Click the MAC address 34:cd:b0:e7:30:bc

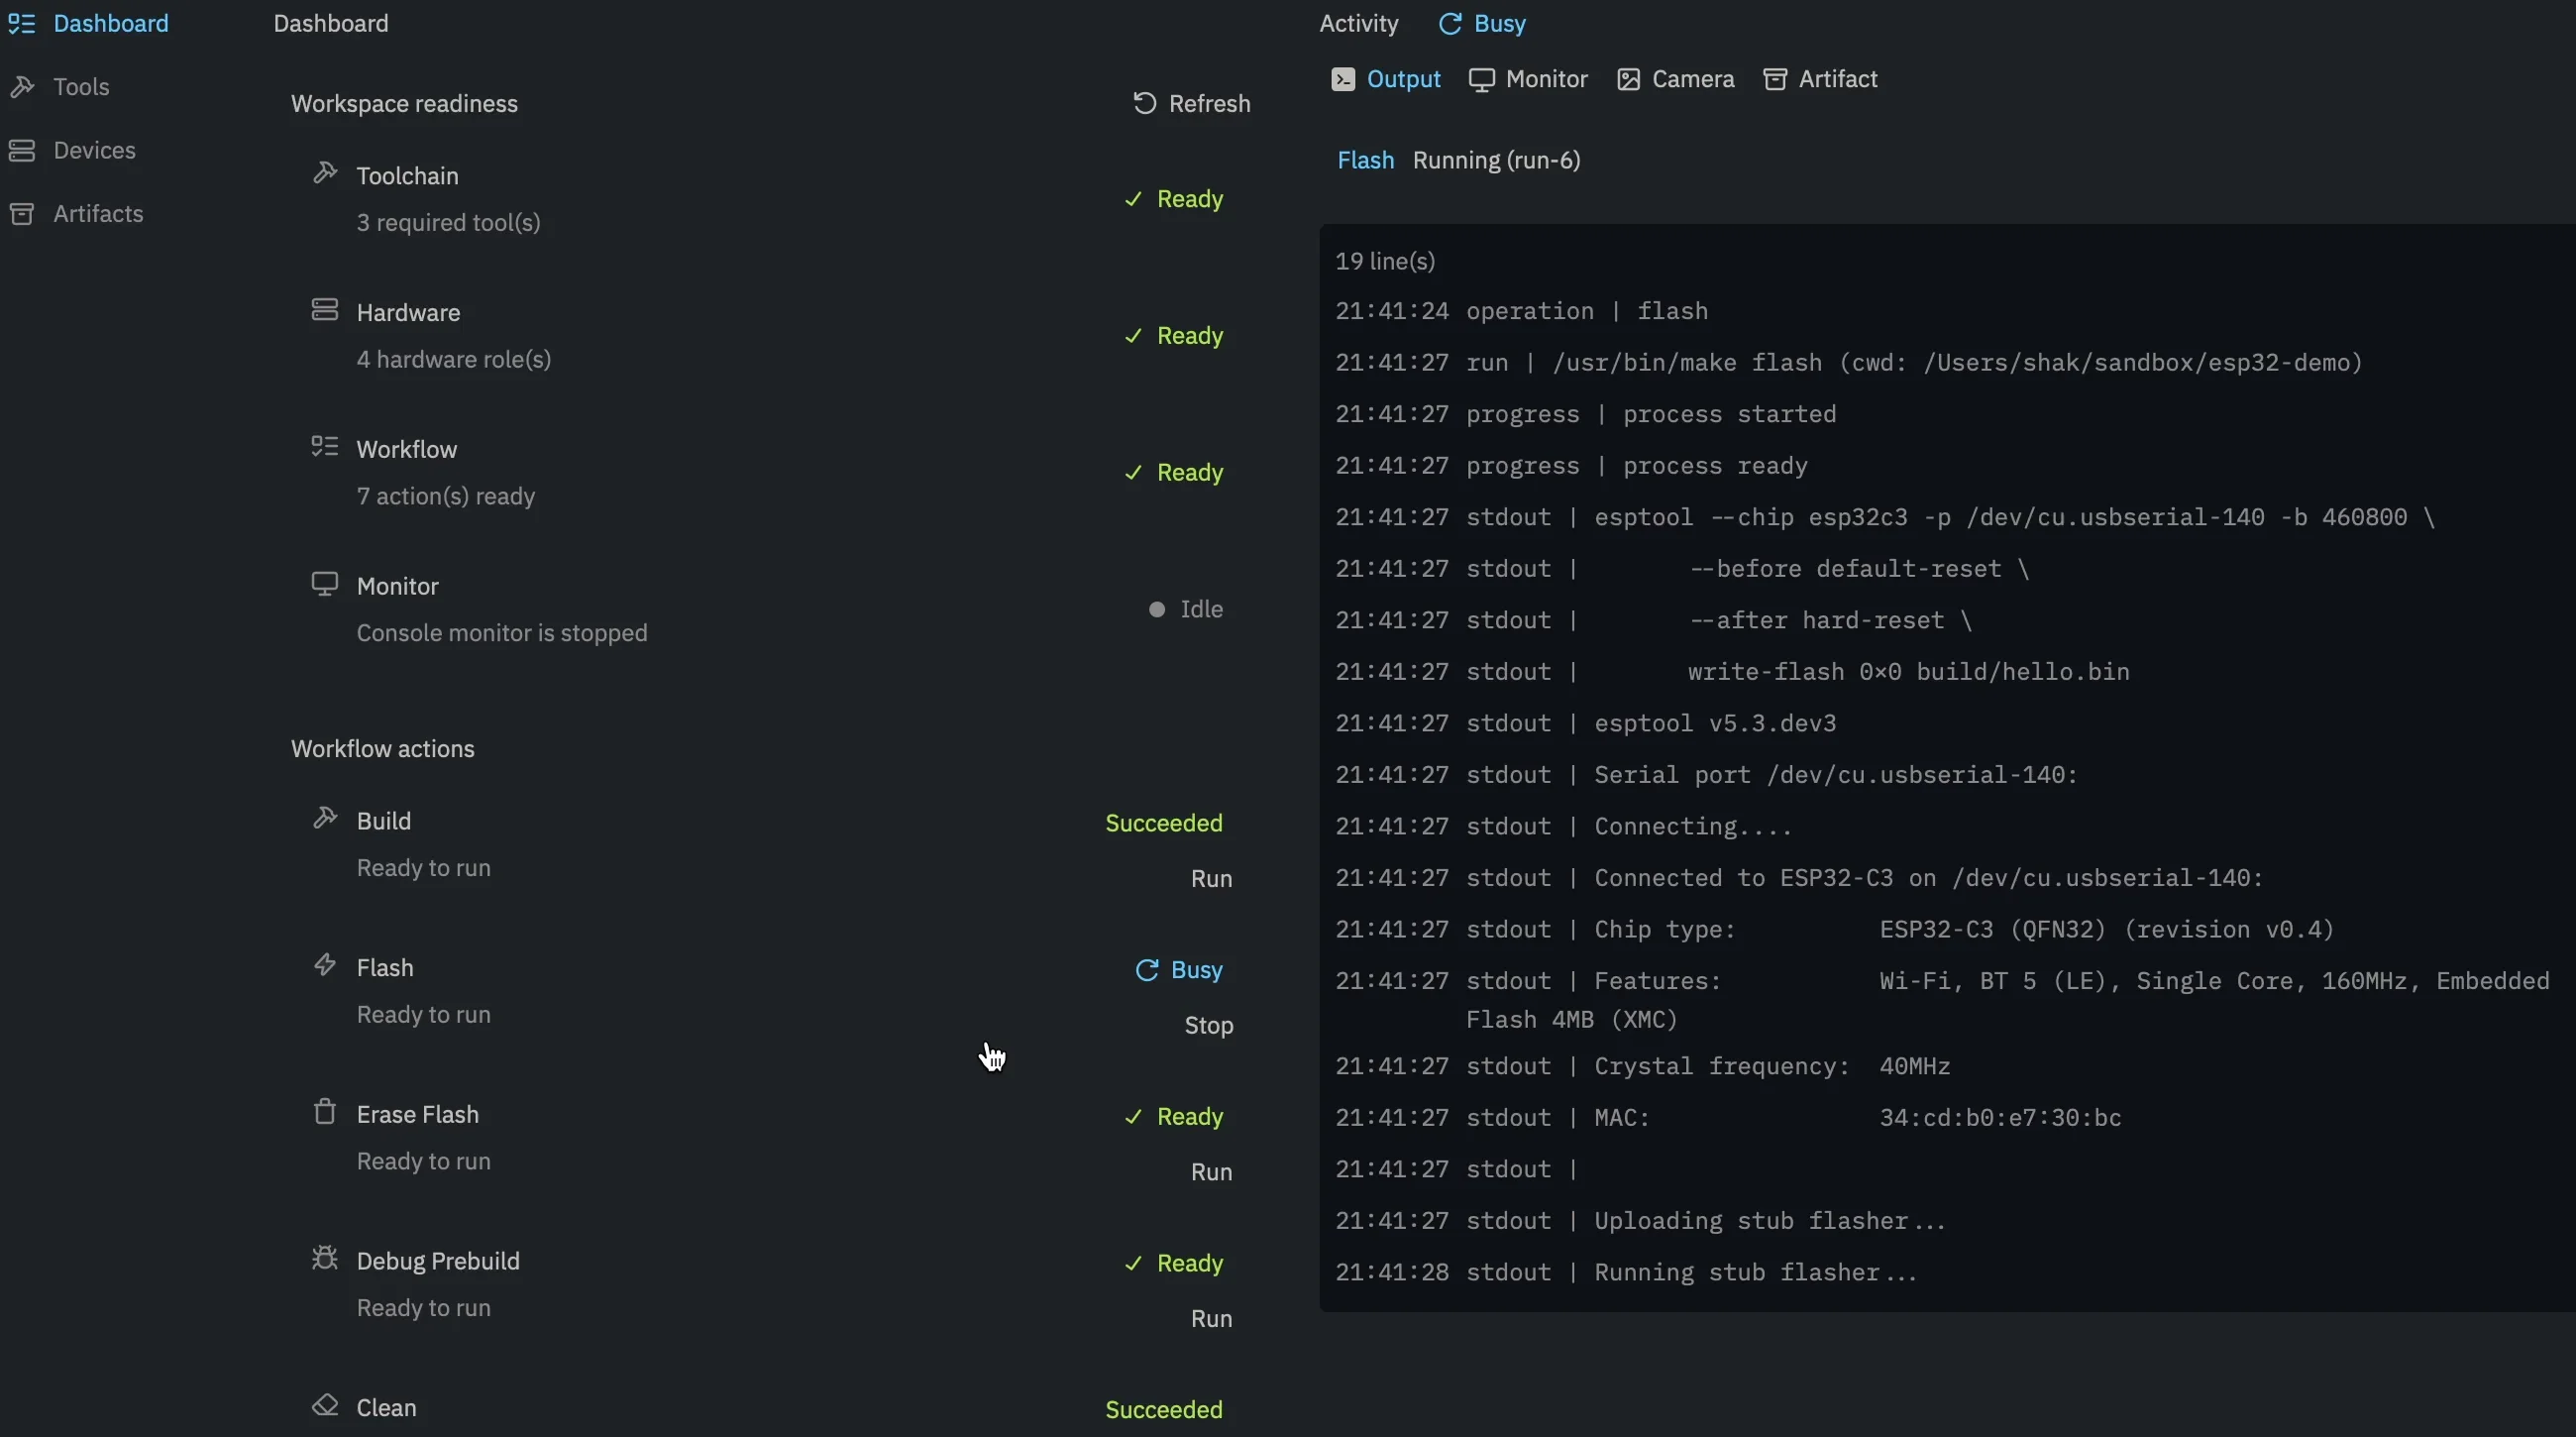(x=2000, y=1118)
